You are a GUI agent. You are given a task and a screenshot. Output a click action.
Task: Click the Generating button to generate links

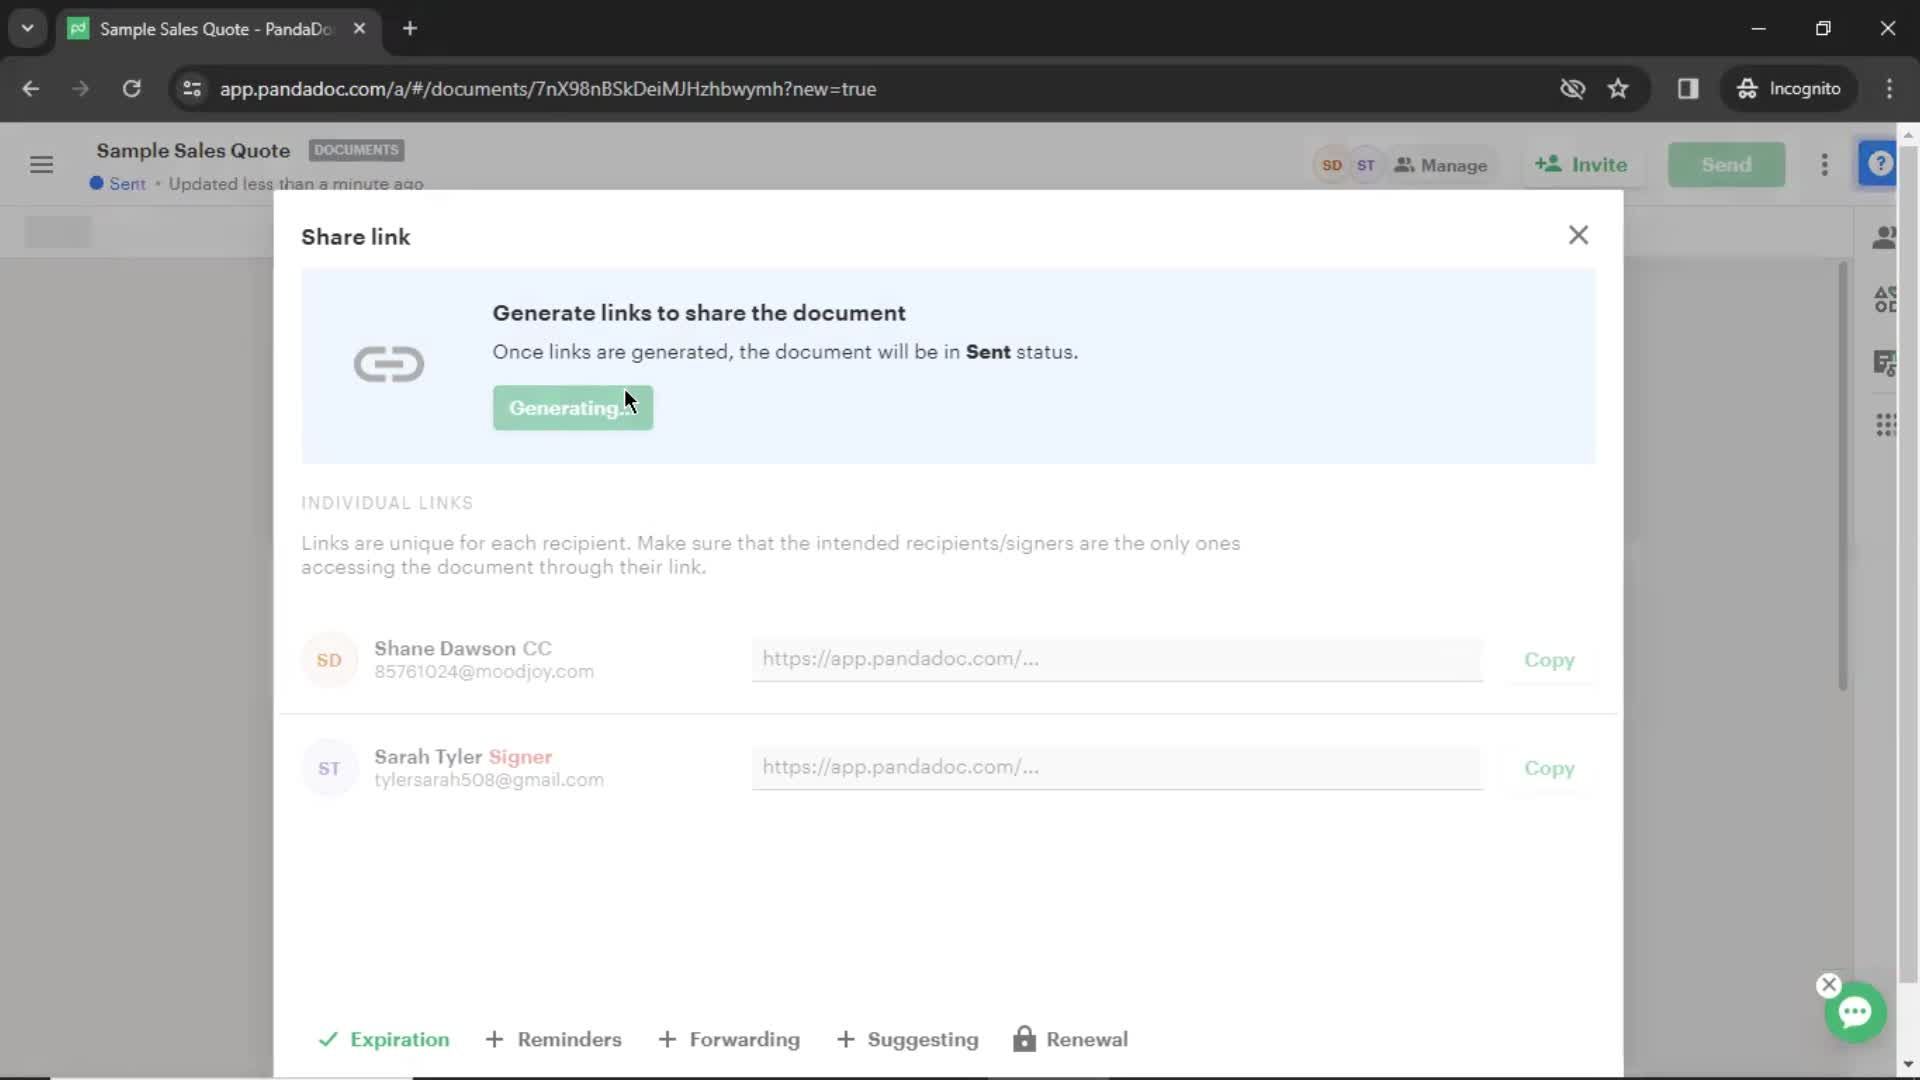[572, 407]
